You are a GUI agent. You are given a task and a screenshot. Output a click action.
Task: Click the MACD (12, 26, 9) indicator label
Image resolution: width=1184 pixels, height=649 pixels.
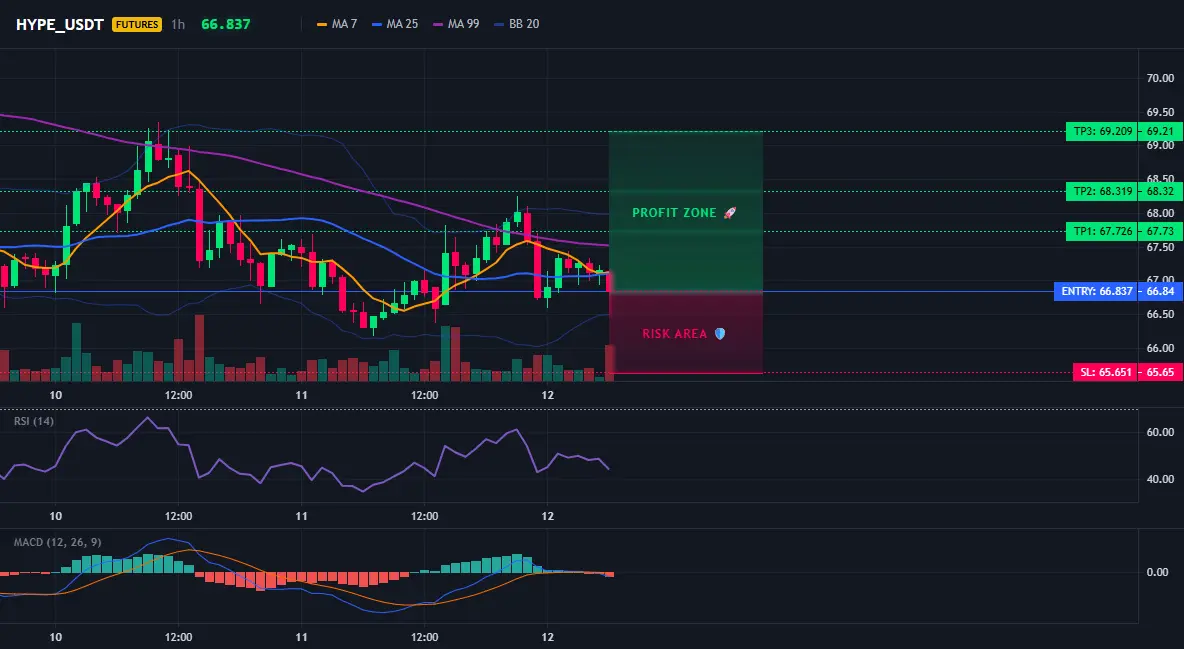click(57, 542)
